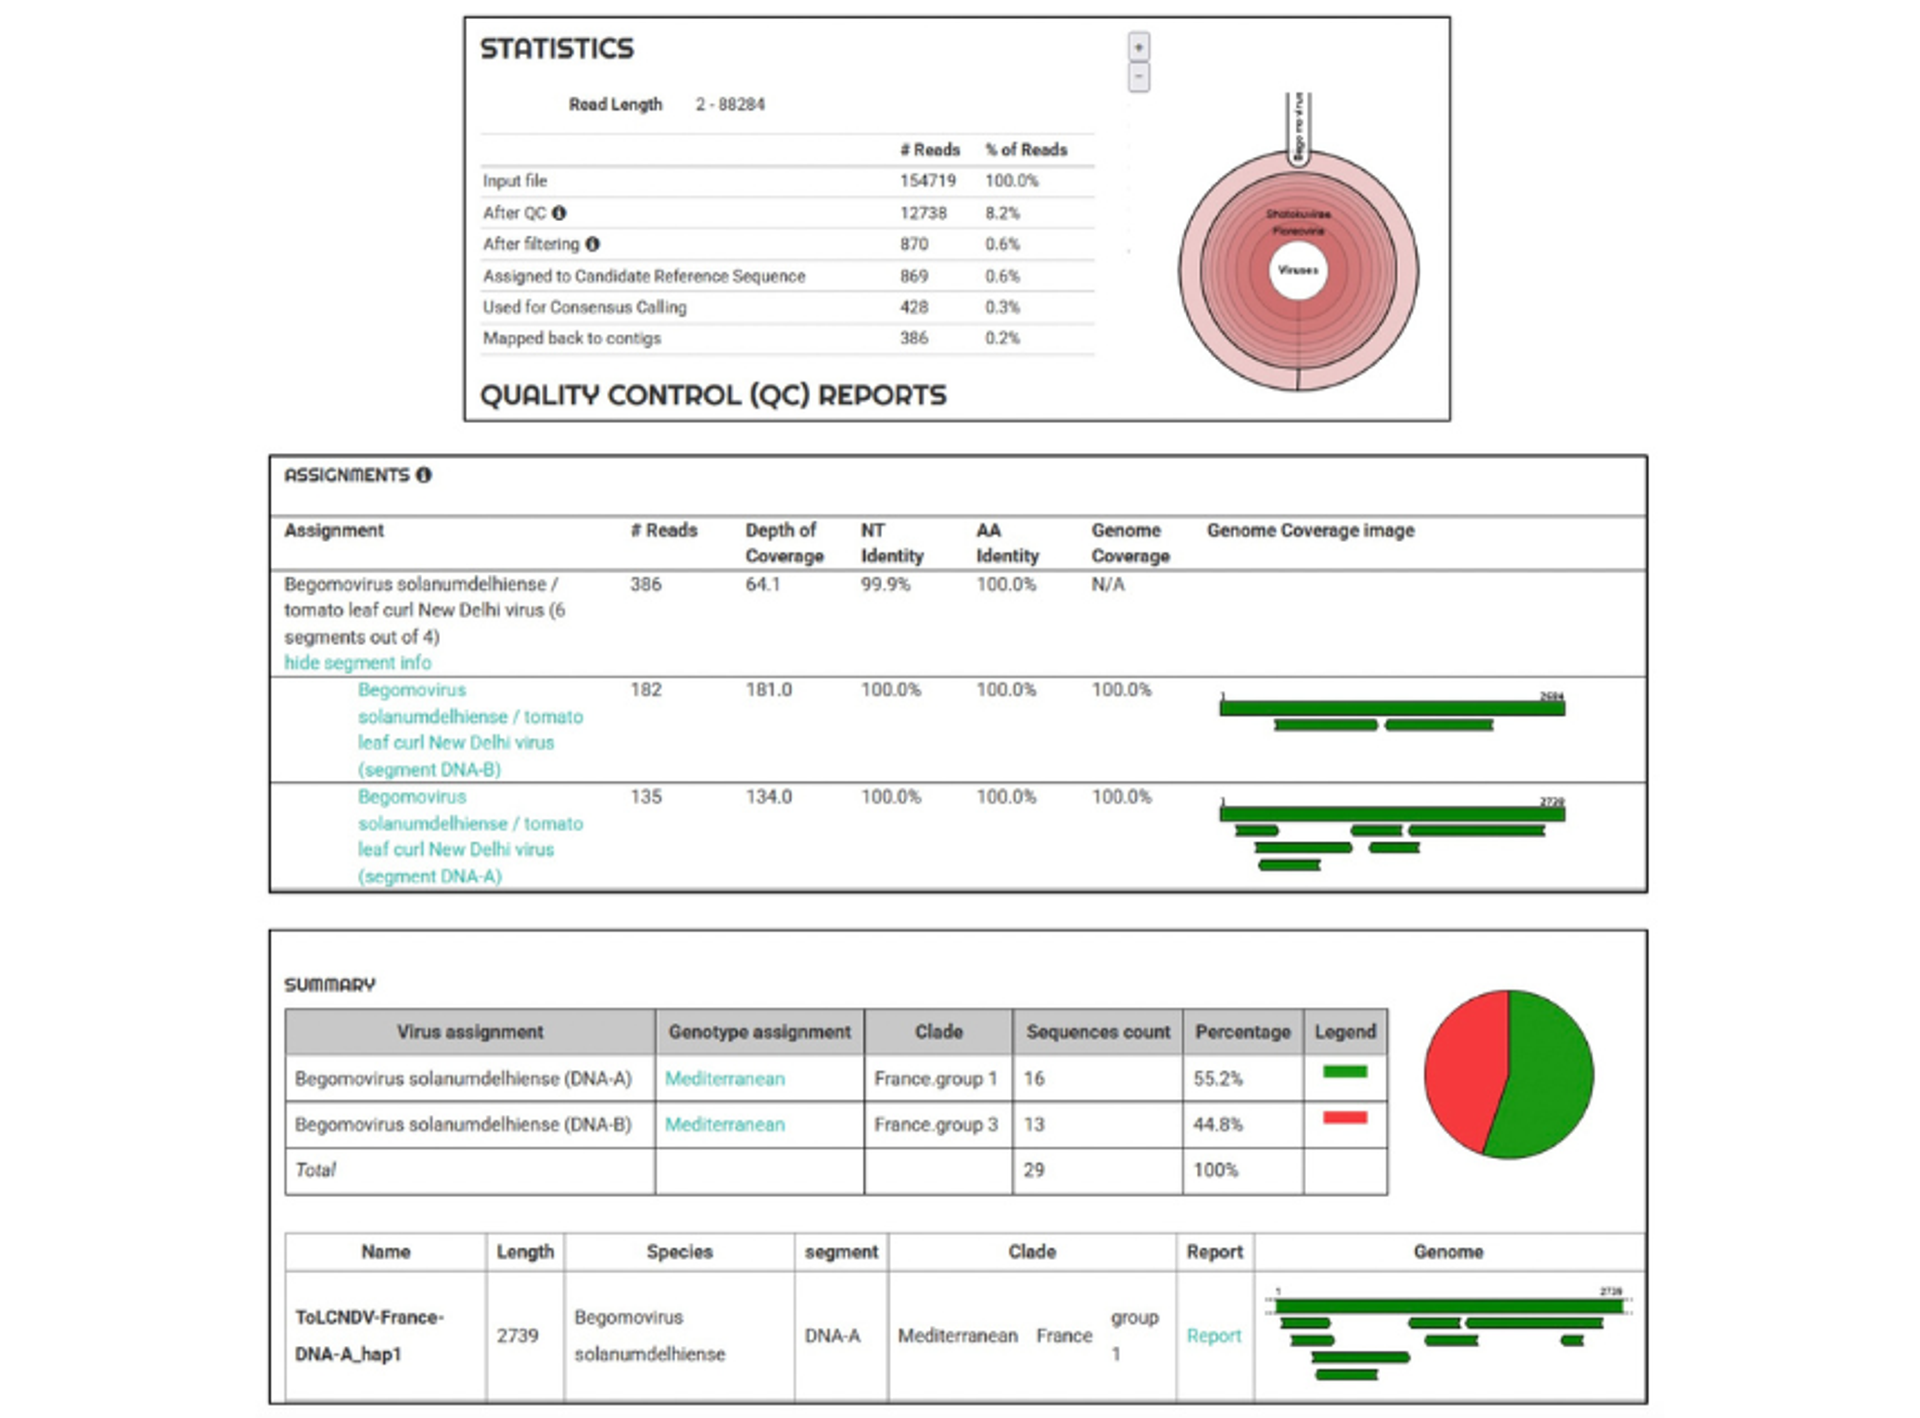Open the Report link for ToLCNDV-France-DNA-A_hap1

(x=1214, y=1335)
